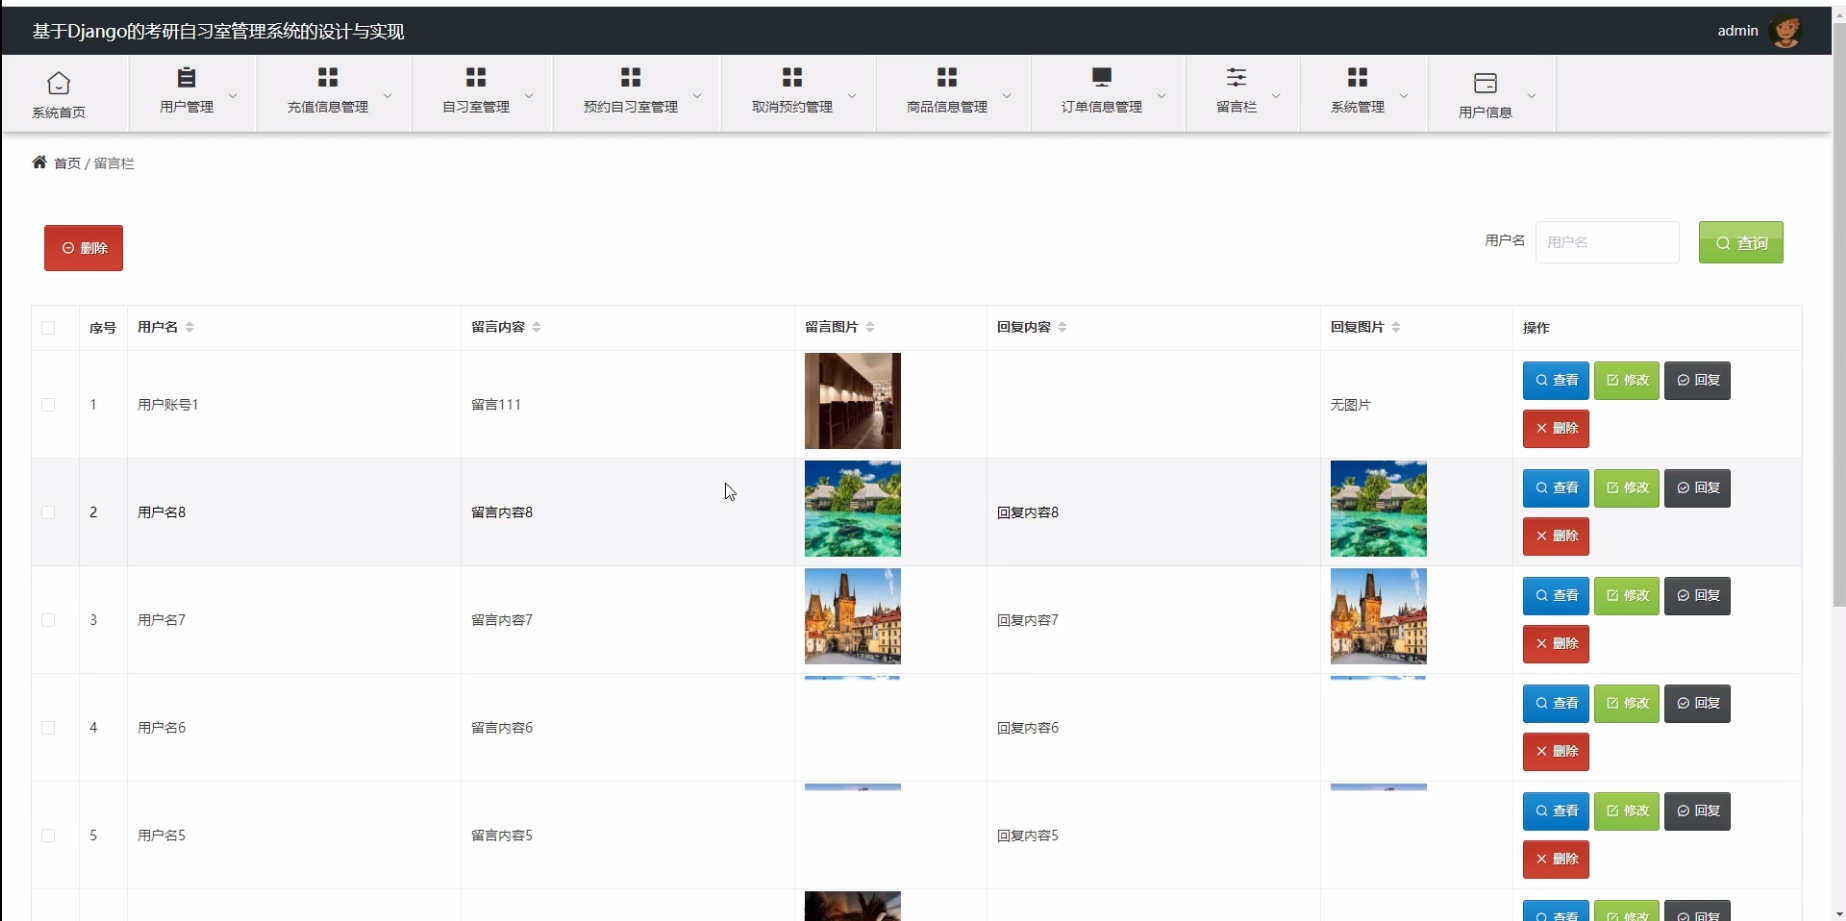
Task: Click the 首页 breadcrumb link
Action: coord(67,163)
